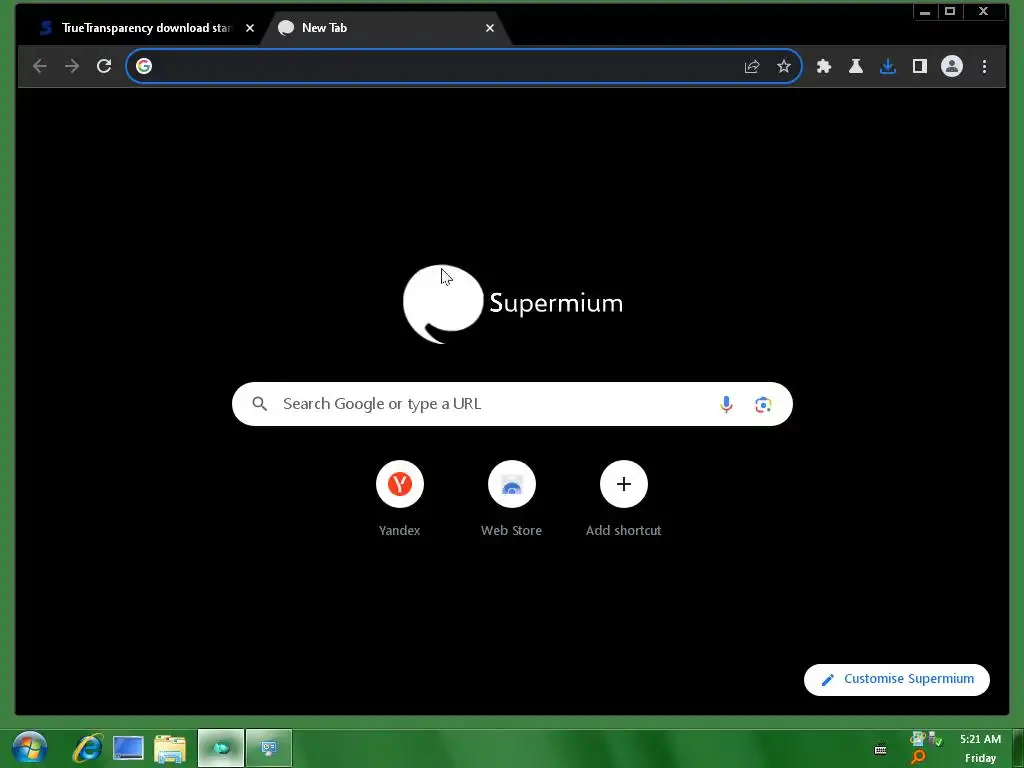
Task: Open the desktop monitor taskbar icon
Action: click(128, 748)
